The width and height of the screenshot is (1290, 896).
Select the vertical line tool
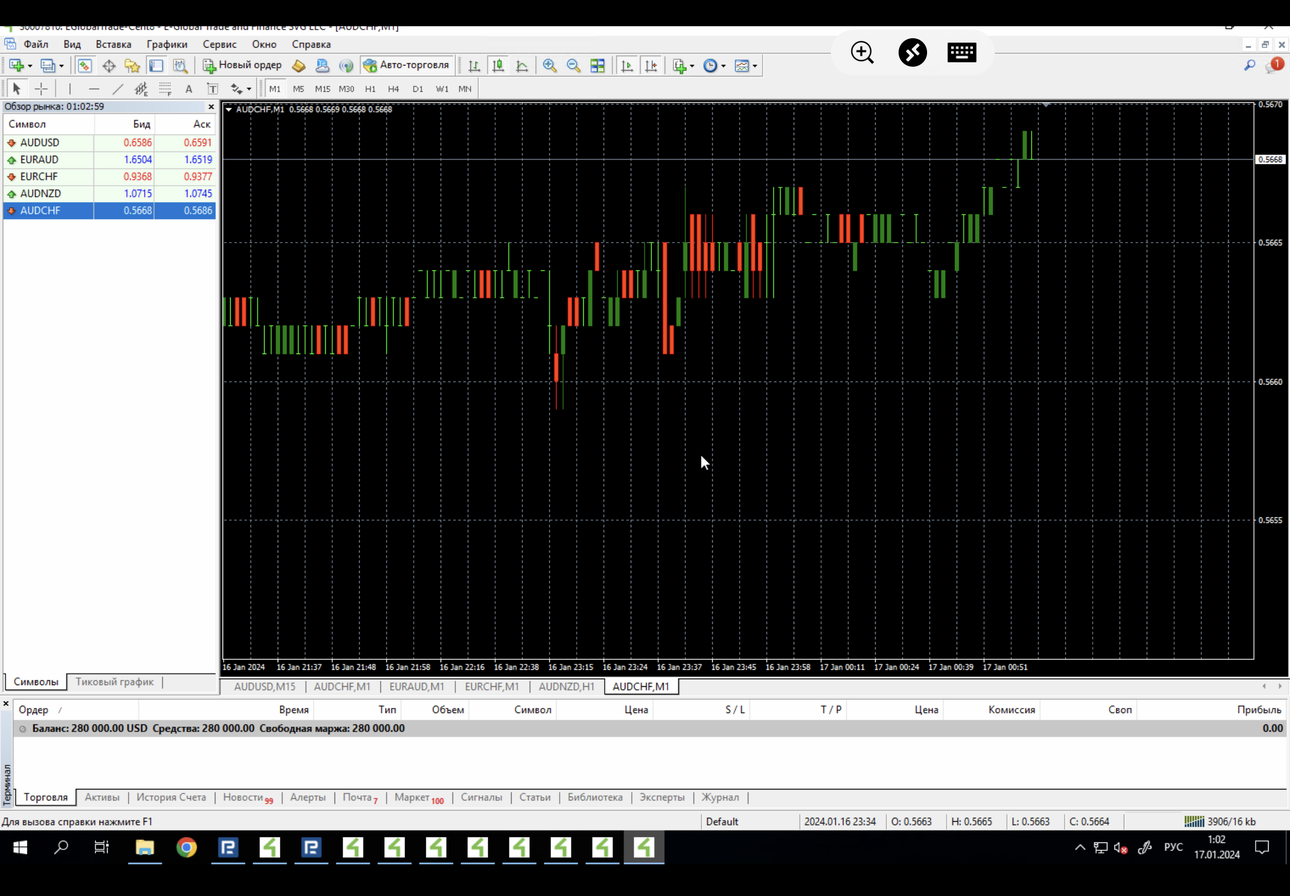70,89
